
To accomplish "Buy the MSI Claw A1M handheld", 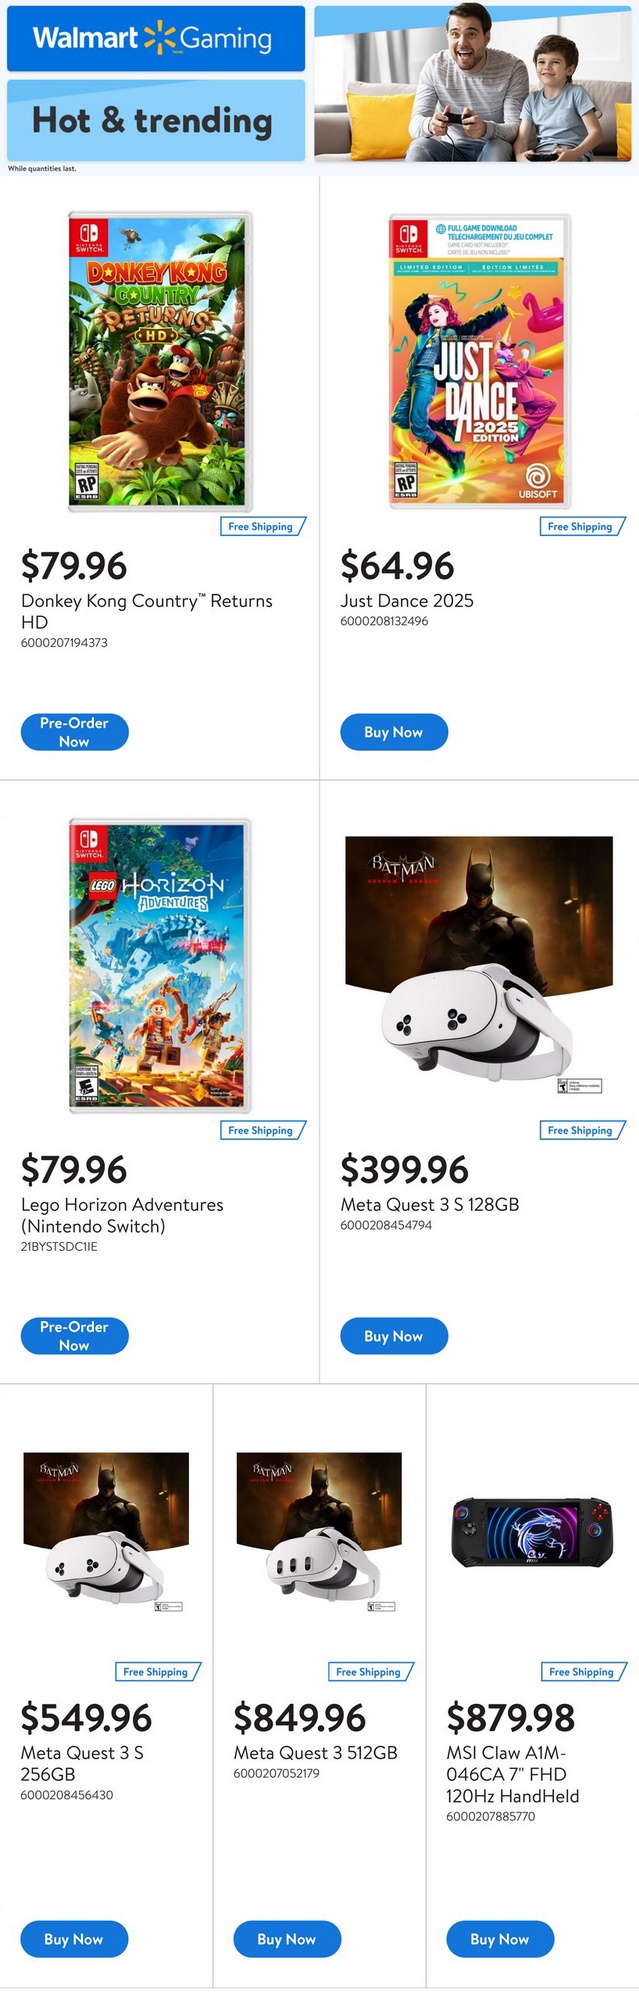I will point(500,1939).
